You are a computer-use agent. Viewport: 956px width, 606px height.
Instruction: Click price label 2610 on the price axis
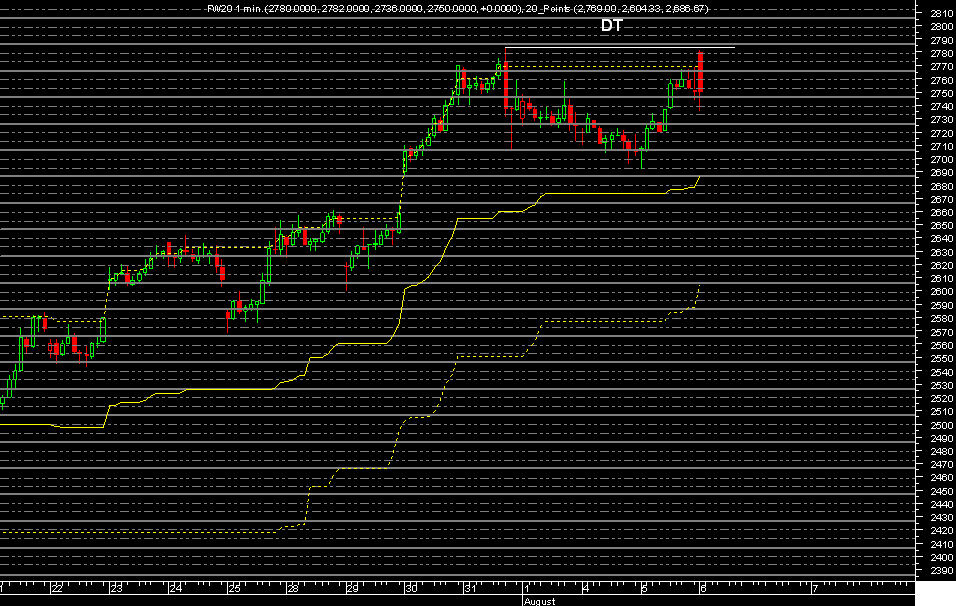point(943,279)
